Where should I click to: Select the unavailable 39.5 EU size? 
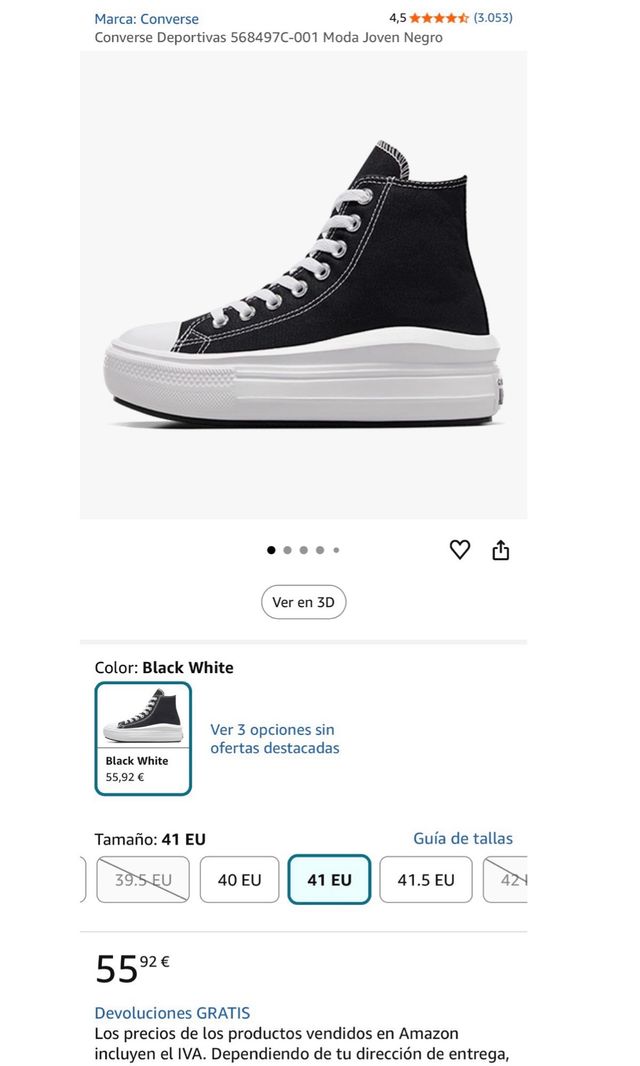click(x=142, y=879)
